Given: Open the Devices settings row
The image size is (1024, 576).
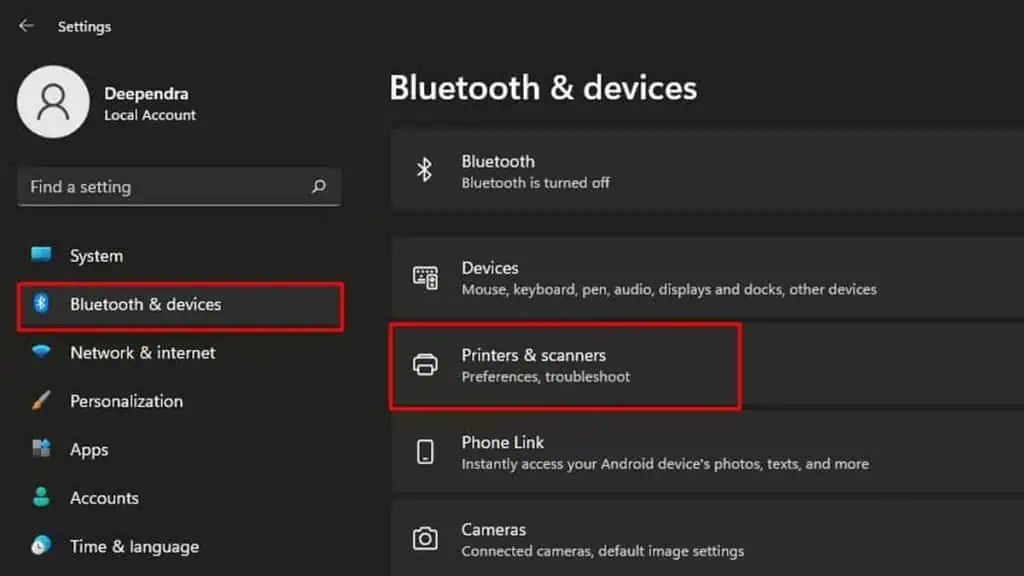Looking at the screenshot, I should point(707,278).
